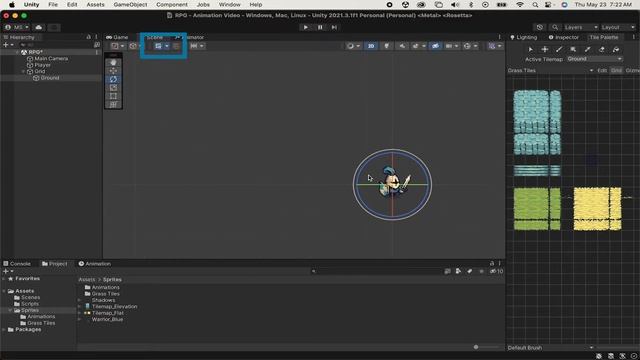Choose the Tile Palette move tool
Image resolution: width=640 pixels, height=360 pixels.
point(544,49)
